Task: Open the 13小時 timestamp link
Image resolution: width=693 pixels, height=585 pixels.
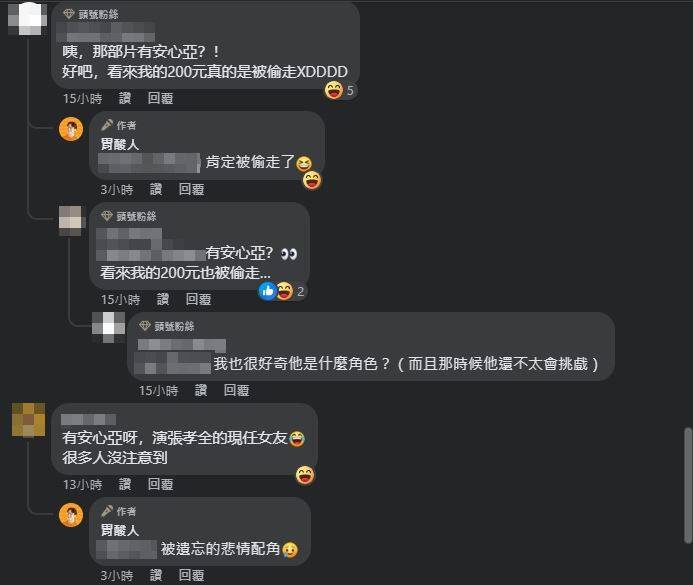Action: coord(83,484)
